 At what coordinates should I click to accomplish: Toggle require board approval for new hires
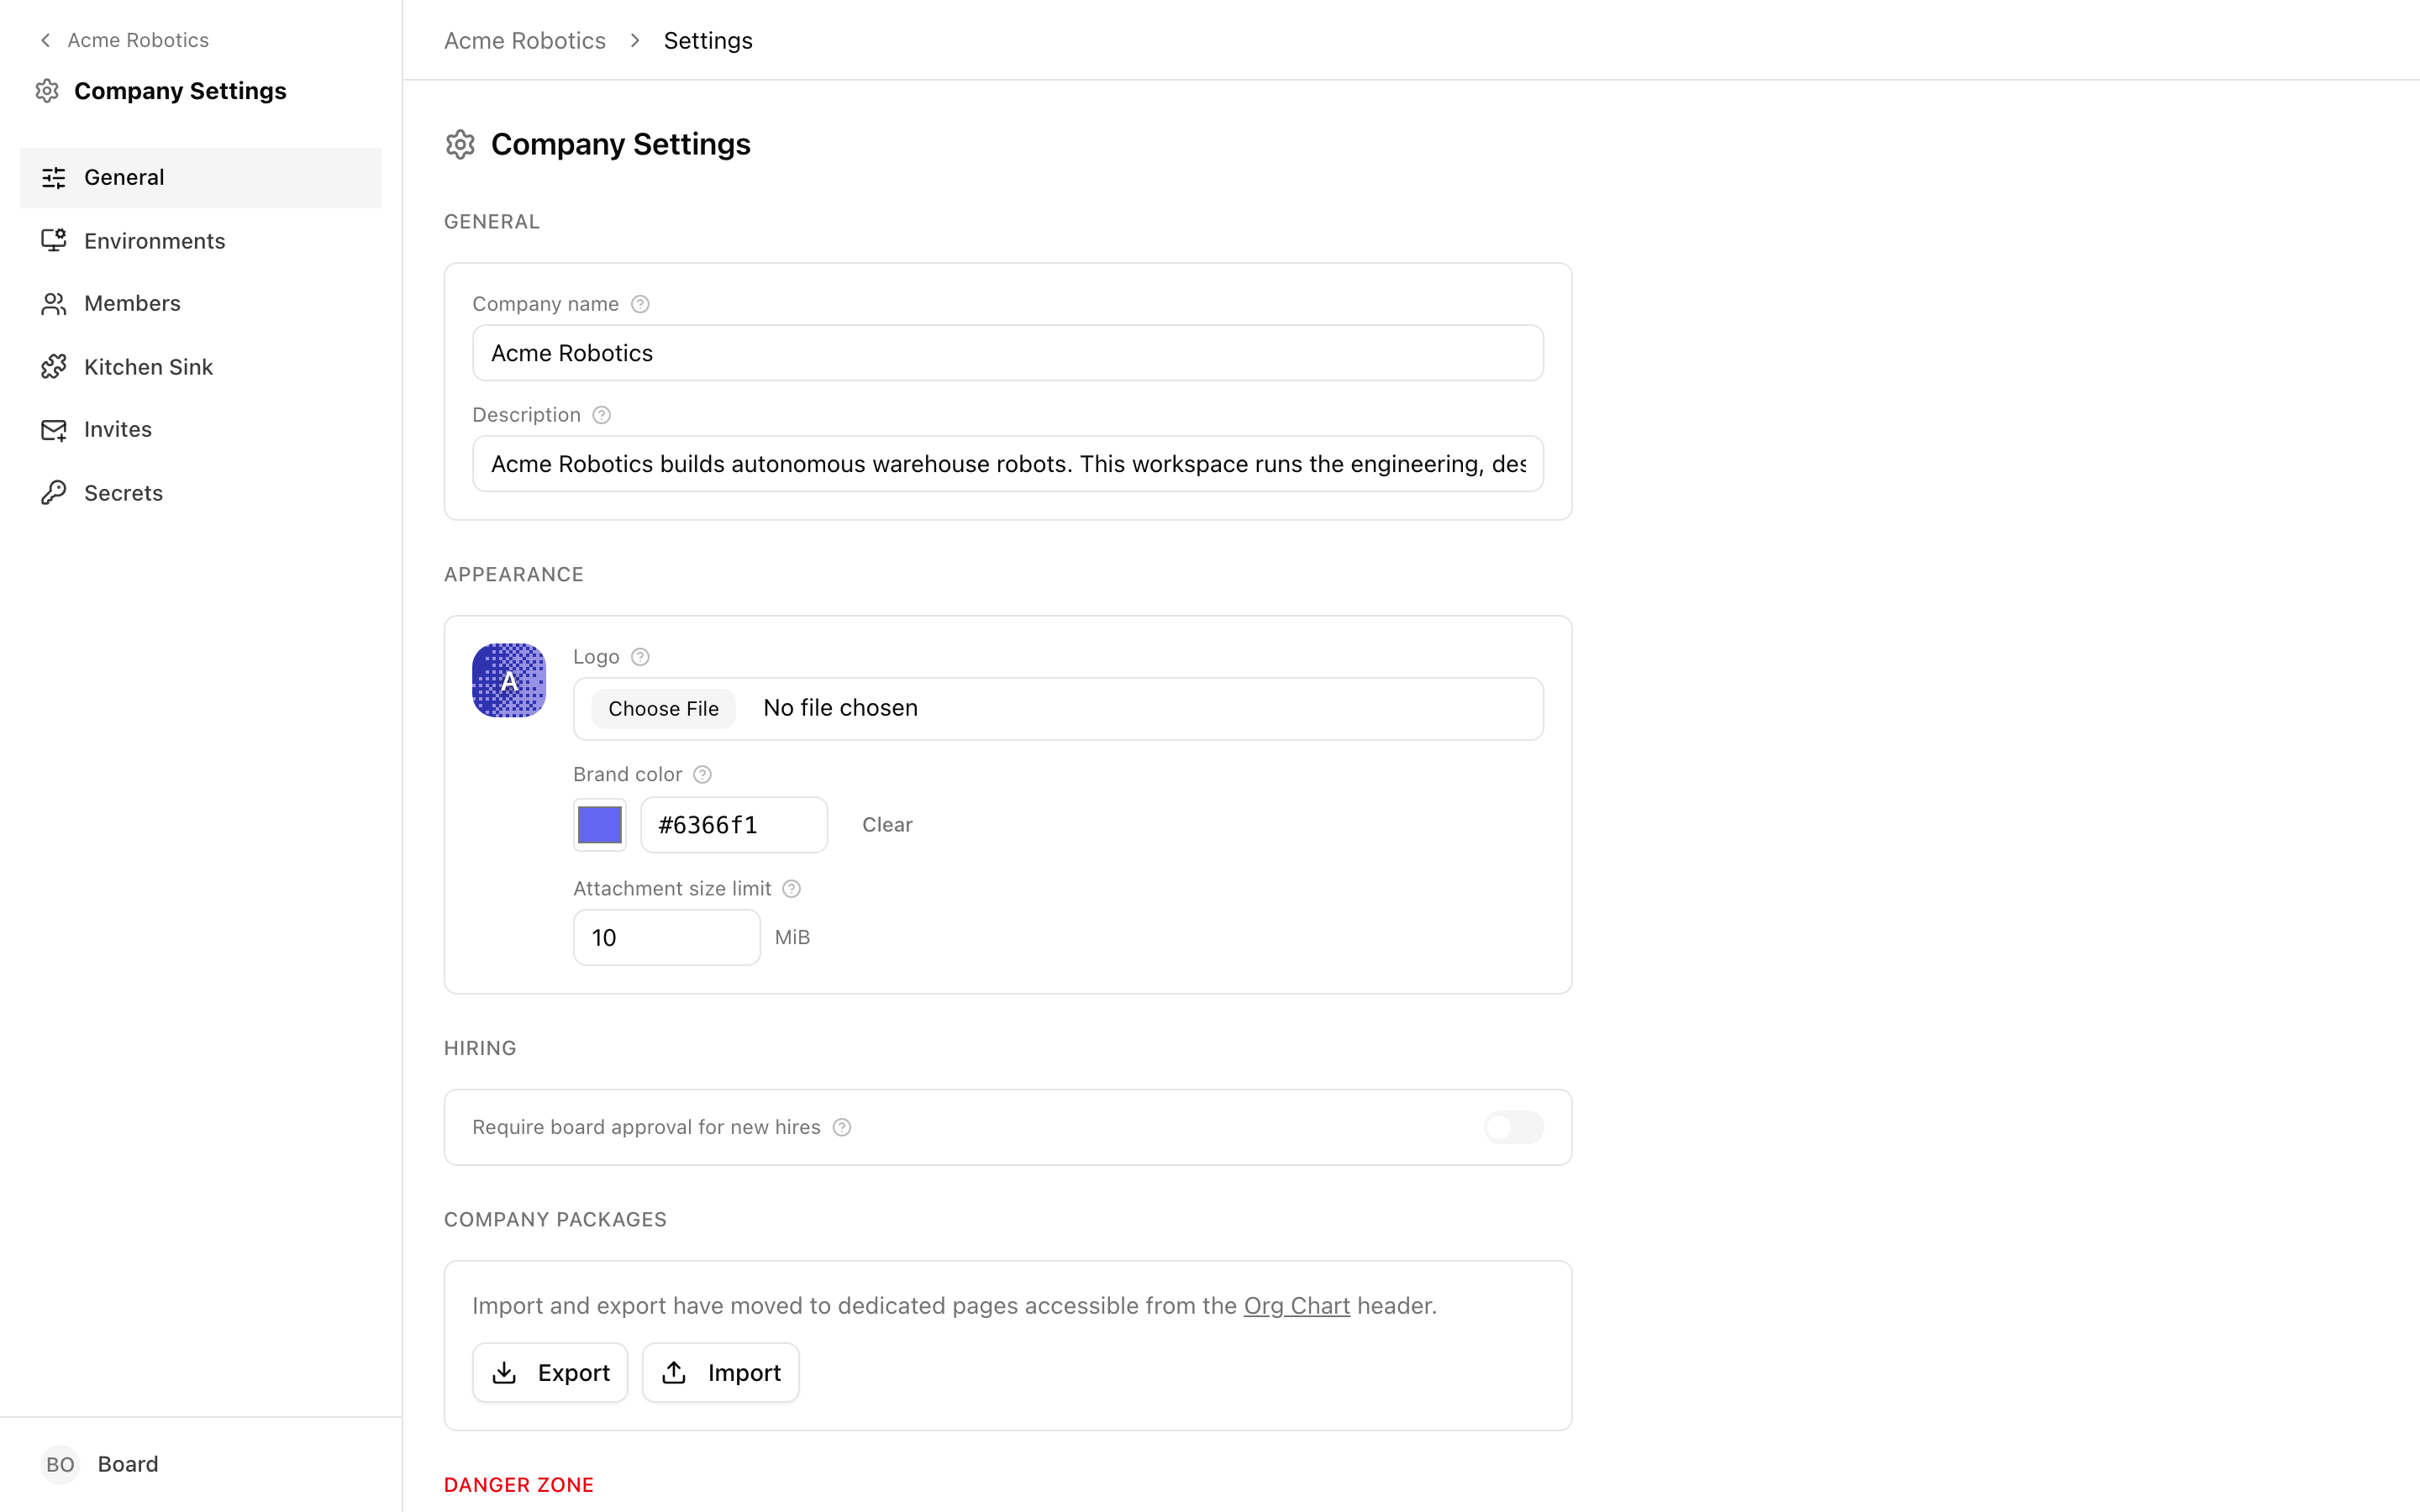click(x=1513, y=1128)
